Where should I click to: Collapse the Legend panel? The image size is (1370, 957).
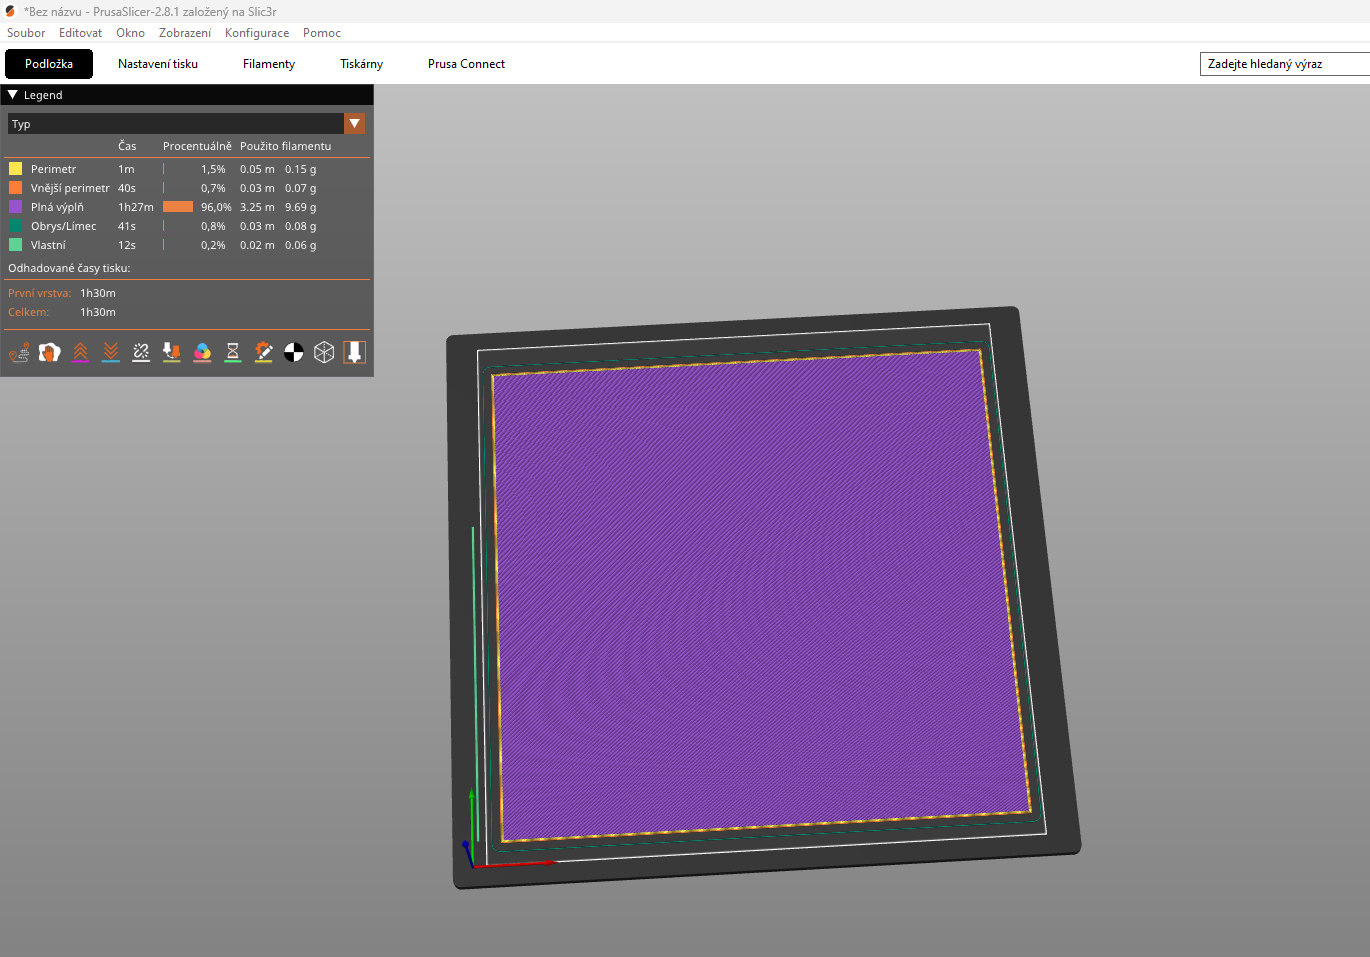pyautogui.click(x=13, y=94)
